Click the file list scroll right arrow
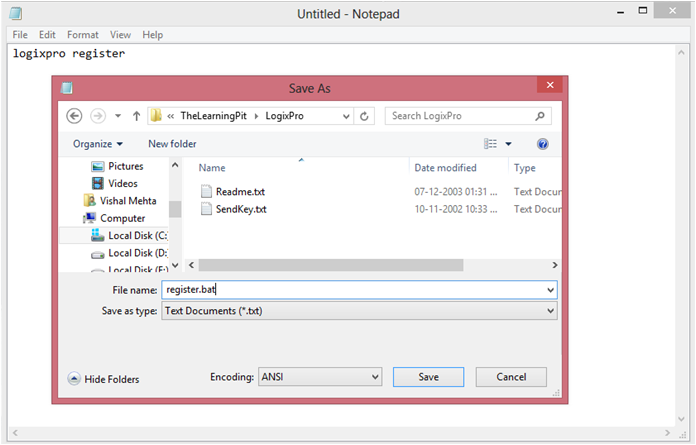The width and height of the screenshot is (696, 445). (x=555, y=265)
